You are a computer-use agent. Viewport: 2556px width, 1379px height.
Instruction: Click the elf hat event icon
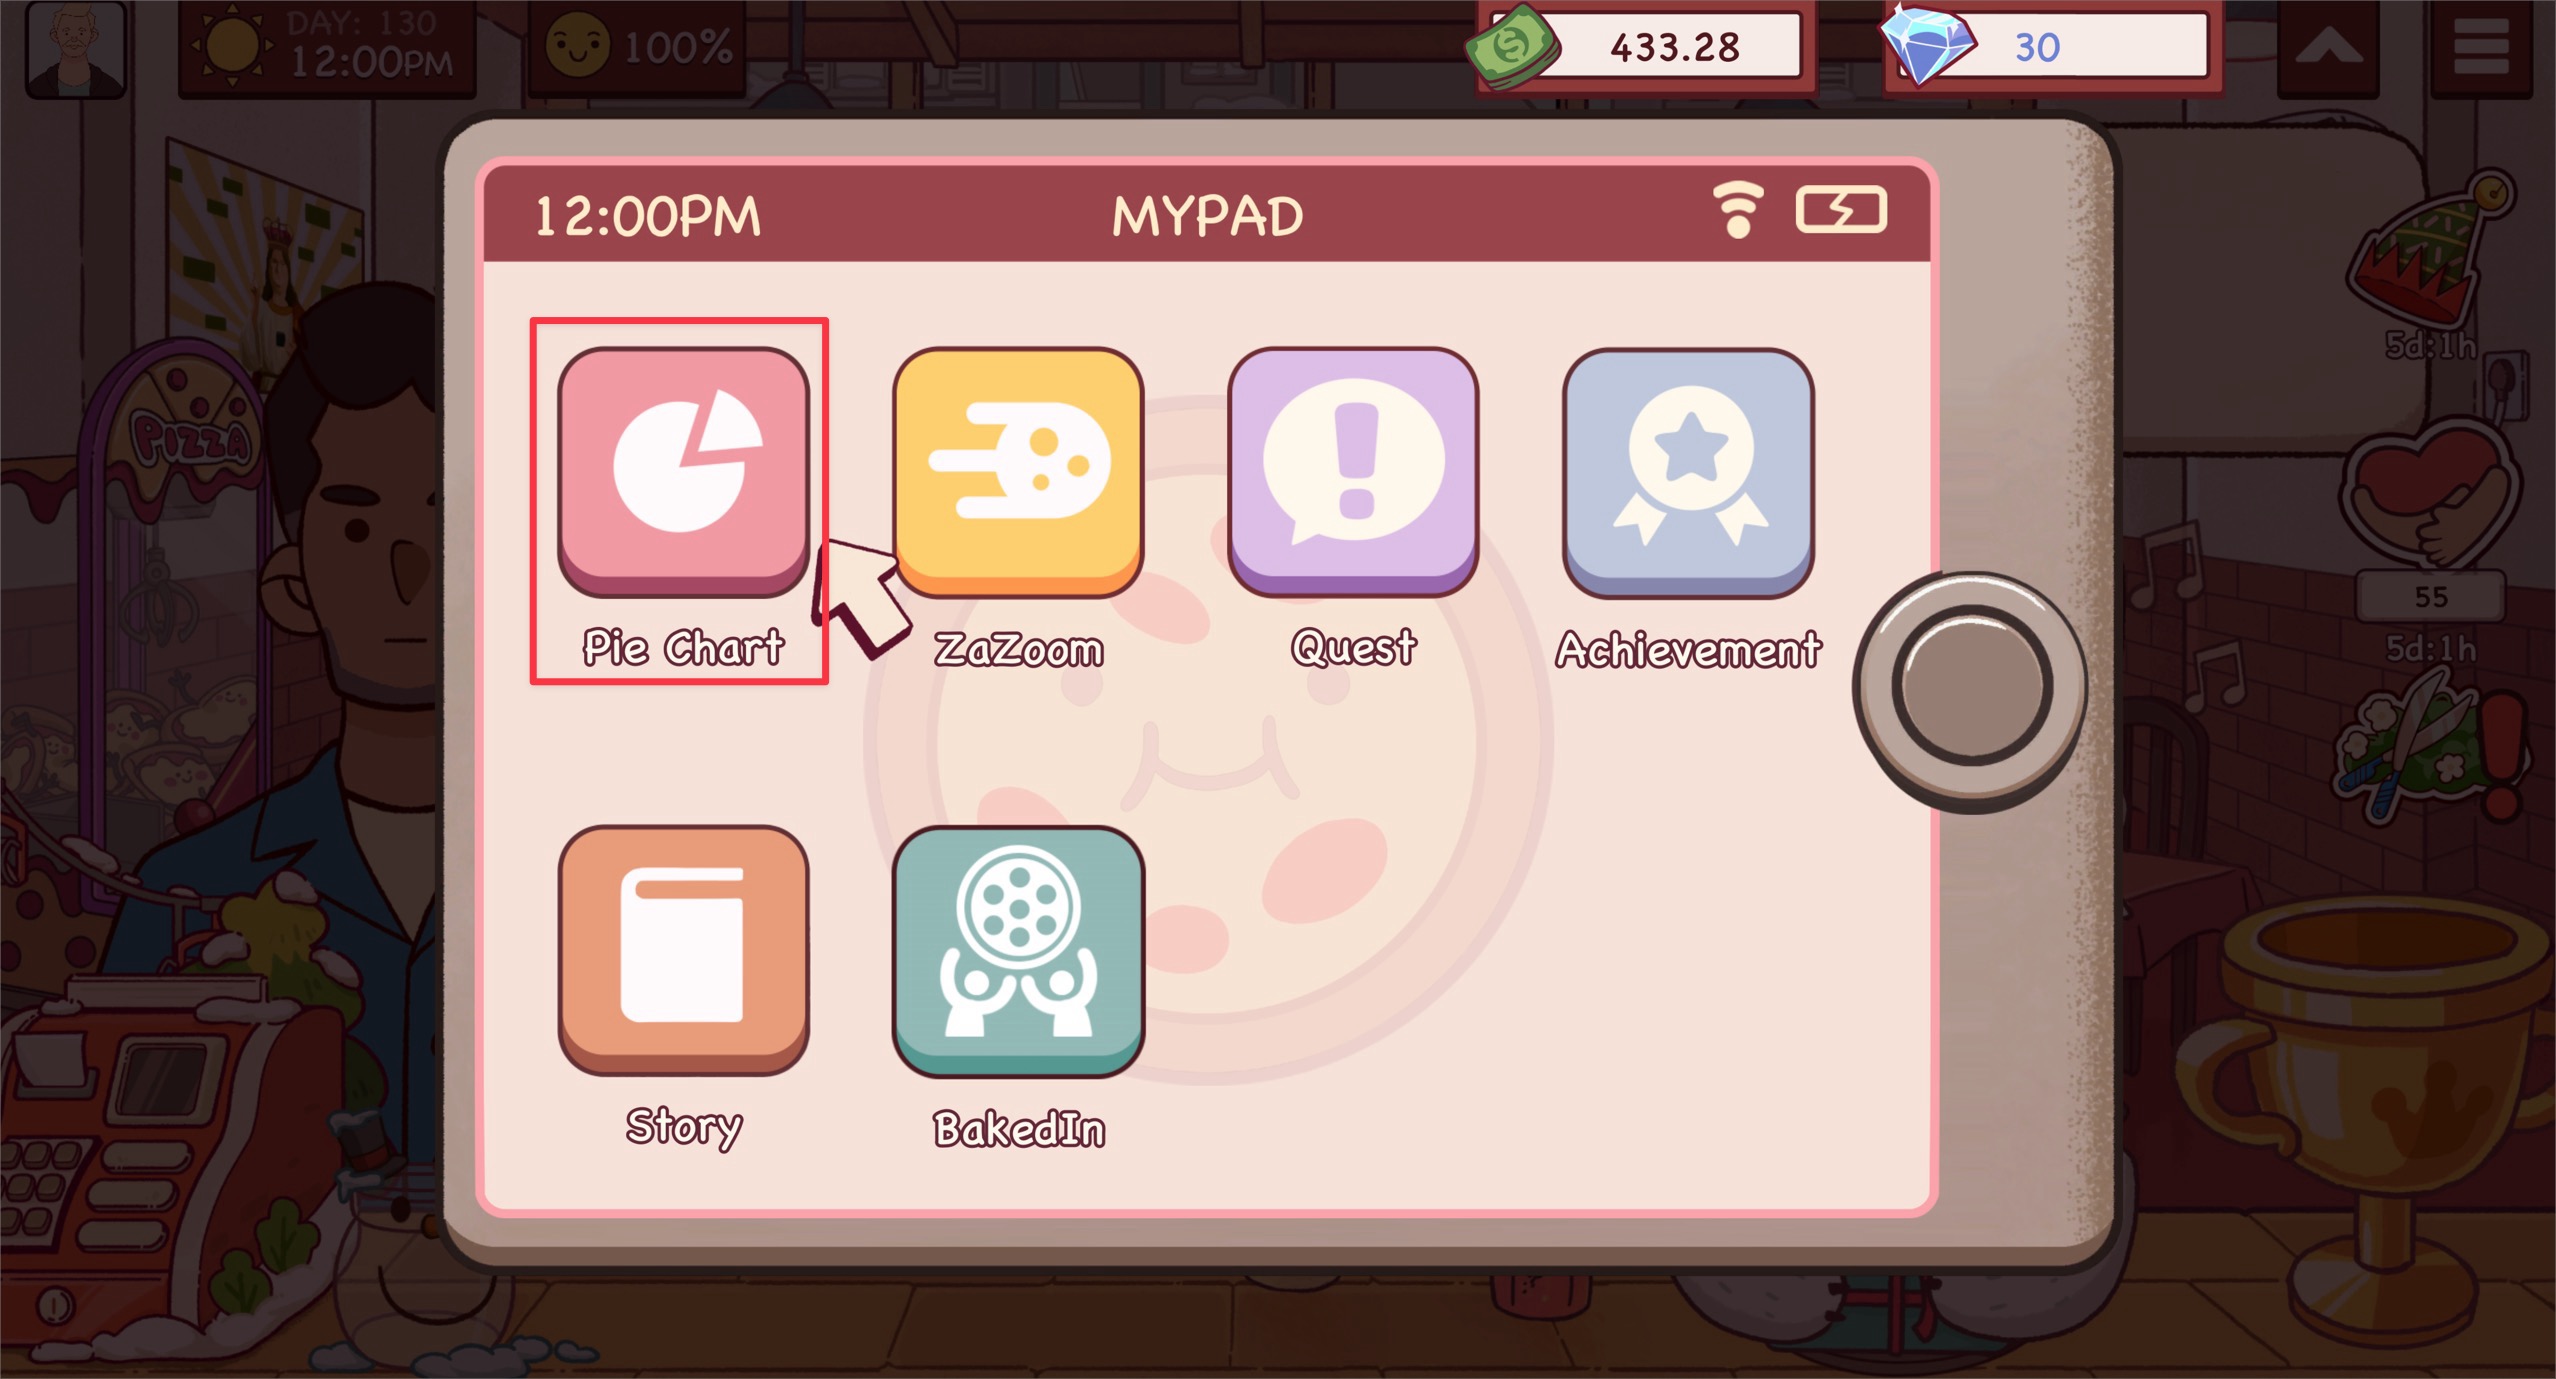2426,250
